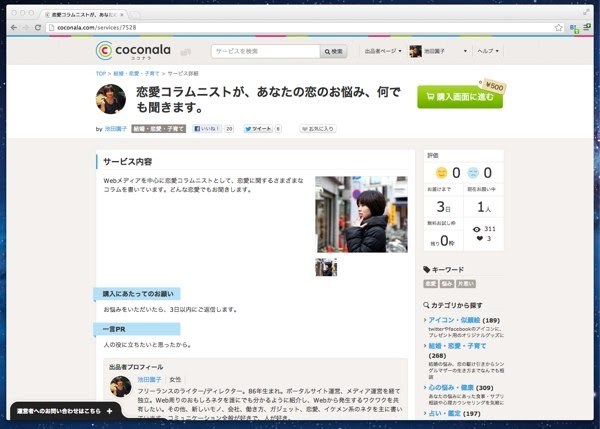The width and height of the screenshot is (600, 429).
Task: Click the サービスを検索 search field
Action: (264, 51)
